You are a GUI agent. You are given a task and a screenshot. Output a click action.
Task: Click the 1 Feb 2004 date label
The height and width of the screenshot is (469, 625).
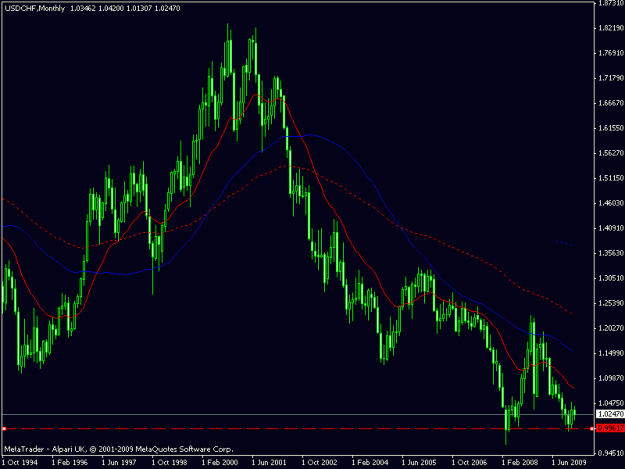[369, 463]
